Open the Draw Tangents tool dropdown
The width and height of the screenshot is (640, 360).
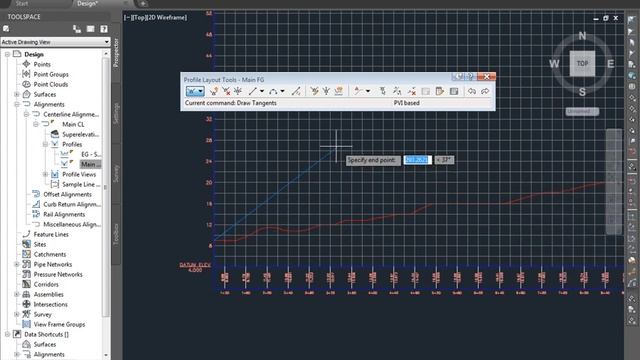(x=201, y=91)
